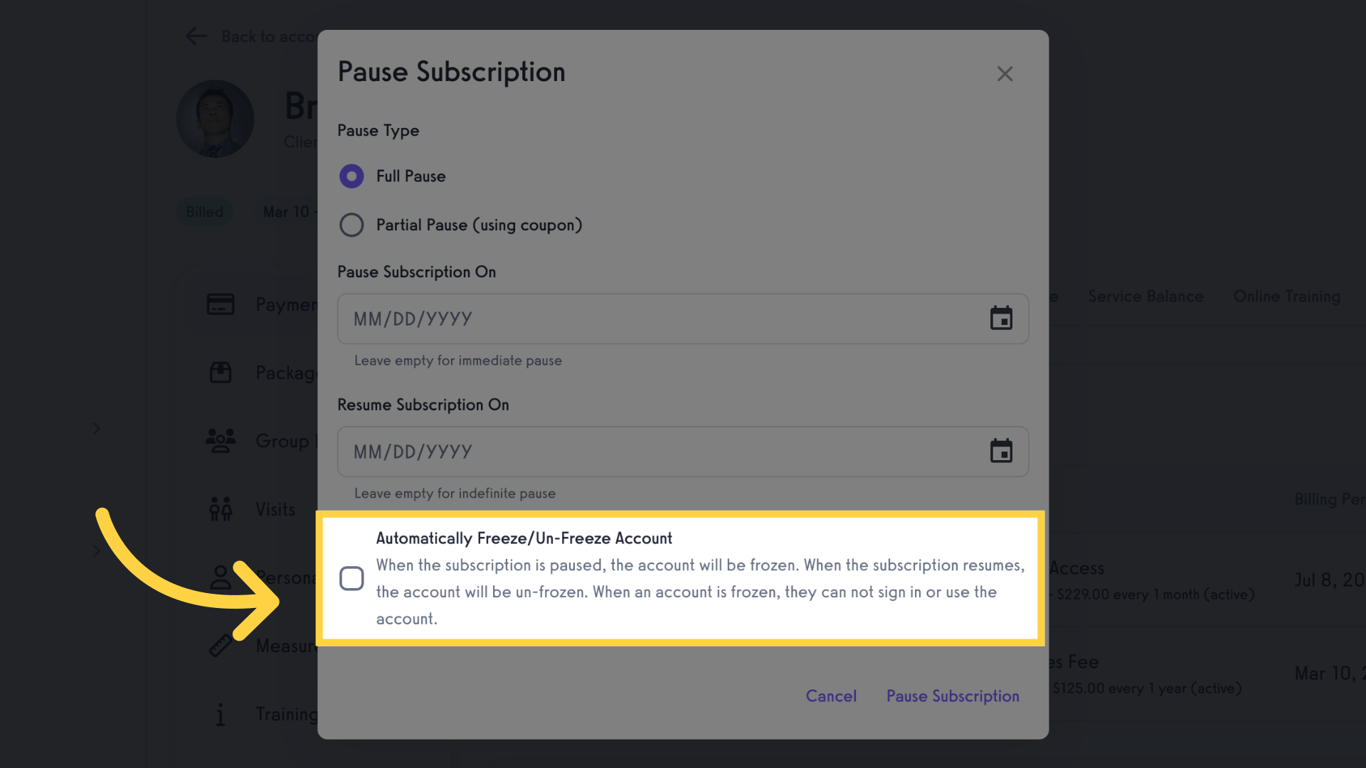Image resolution: width=1366 pixels, height=768 pixels.
Task: Open the Resume Subscription On calendar picker
Action: click(x=1001, y=452)
